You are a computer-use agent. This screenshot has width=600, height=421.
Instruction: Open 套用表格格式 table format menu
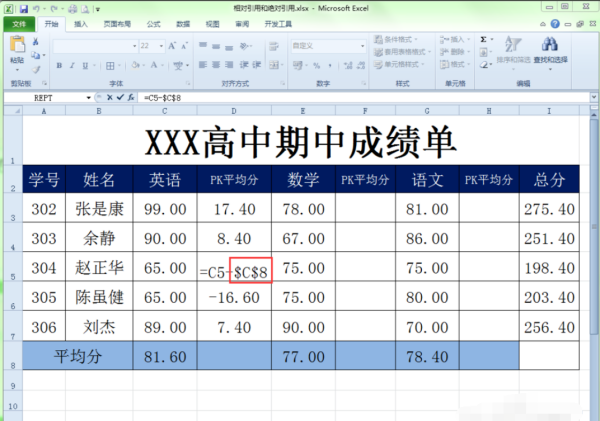pyautogui.click(x=403, y=52)
